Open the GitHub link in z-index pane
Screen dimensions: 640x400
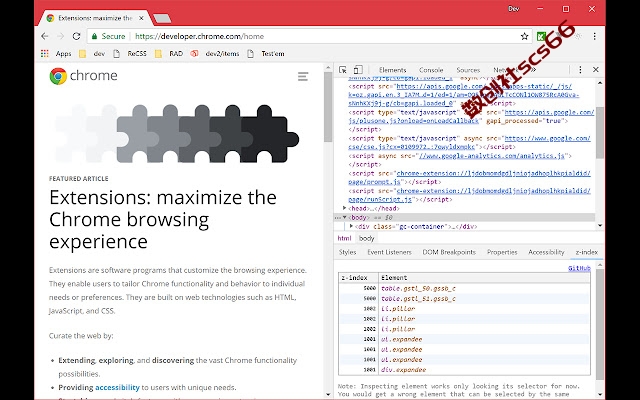click(579, 268)
